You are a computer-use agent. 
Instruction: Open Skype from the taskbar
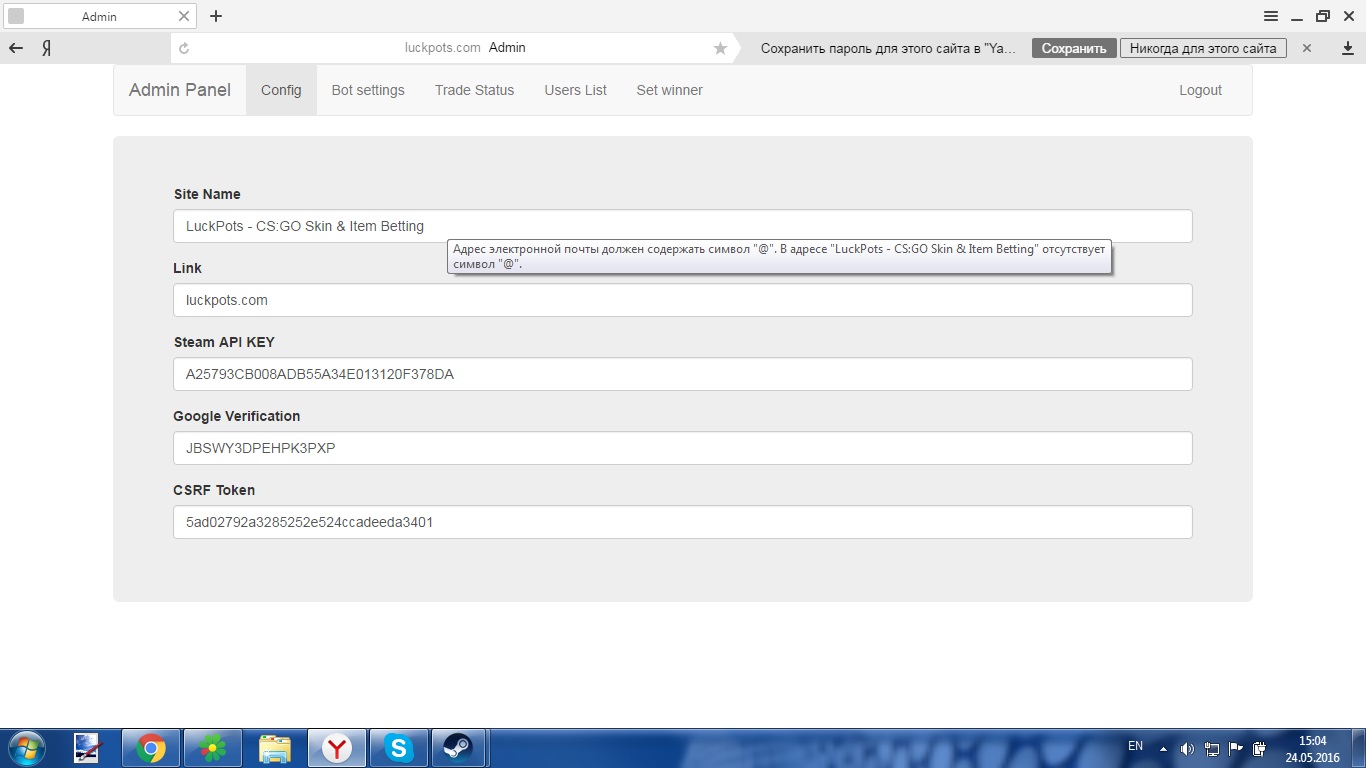click(399, 748)
